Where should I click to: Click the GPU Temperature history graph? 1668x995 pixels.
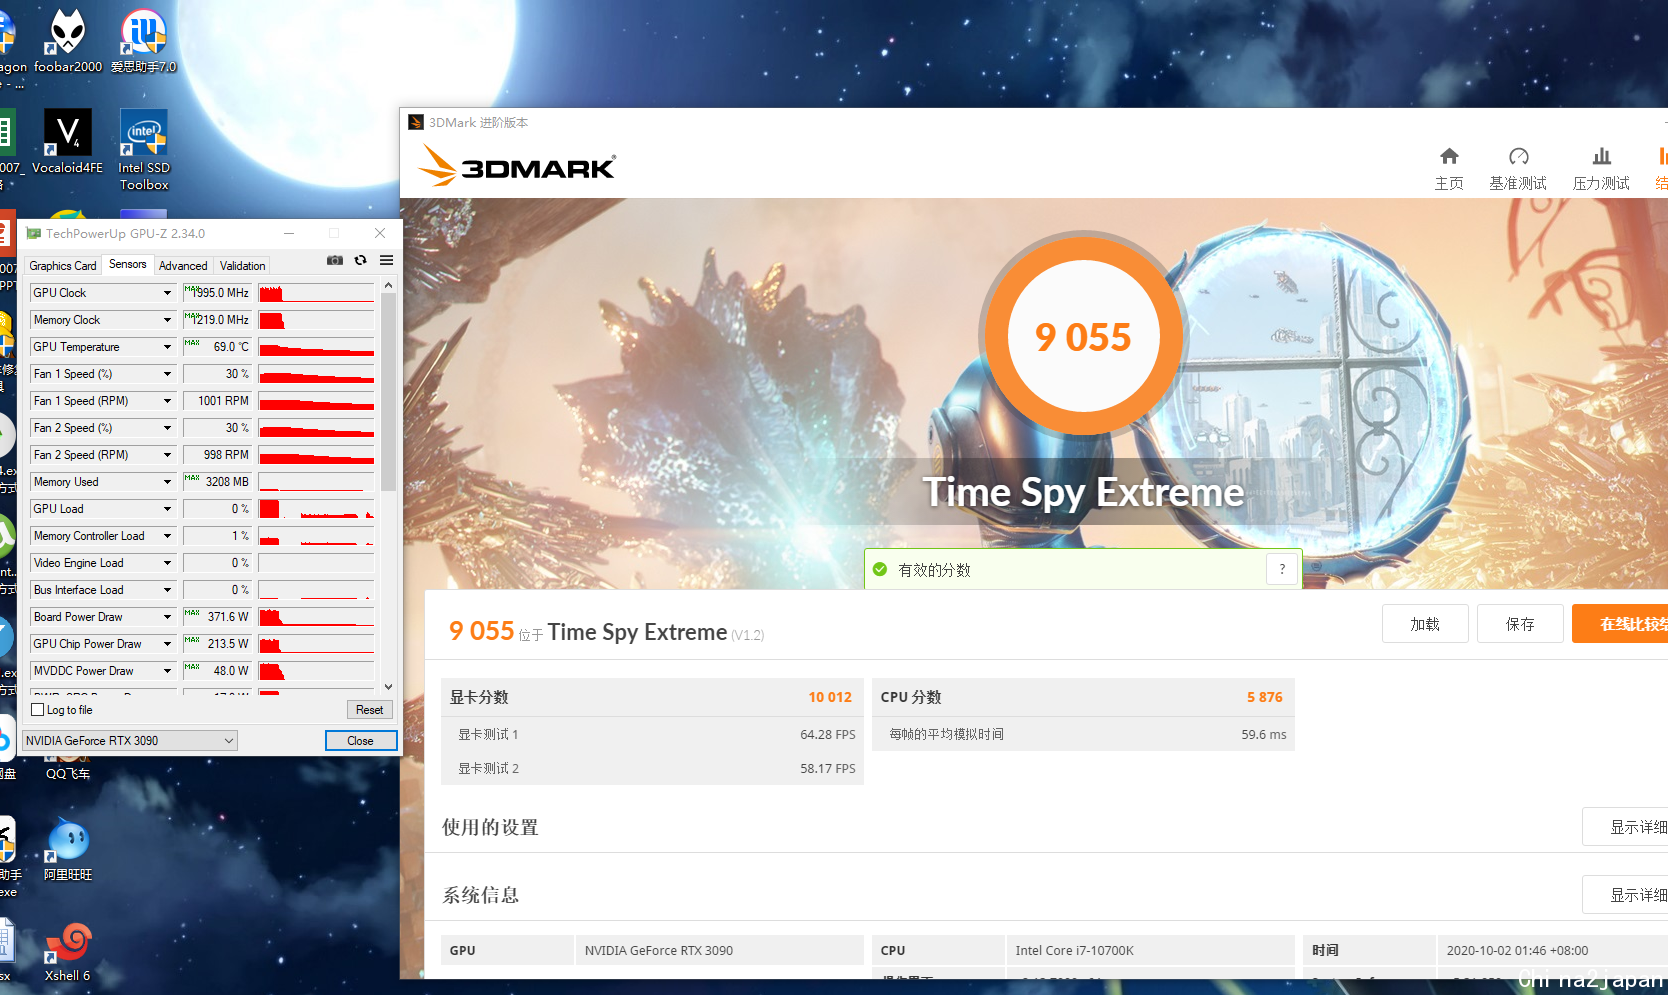[316, 347]
